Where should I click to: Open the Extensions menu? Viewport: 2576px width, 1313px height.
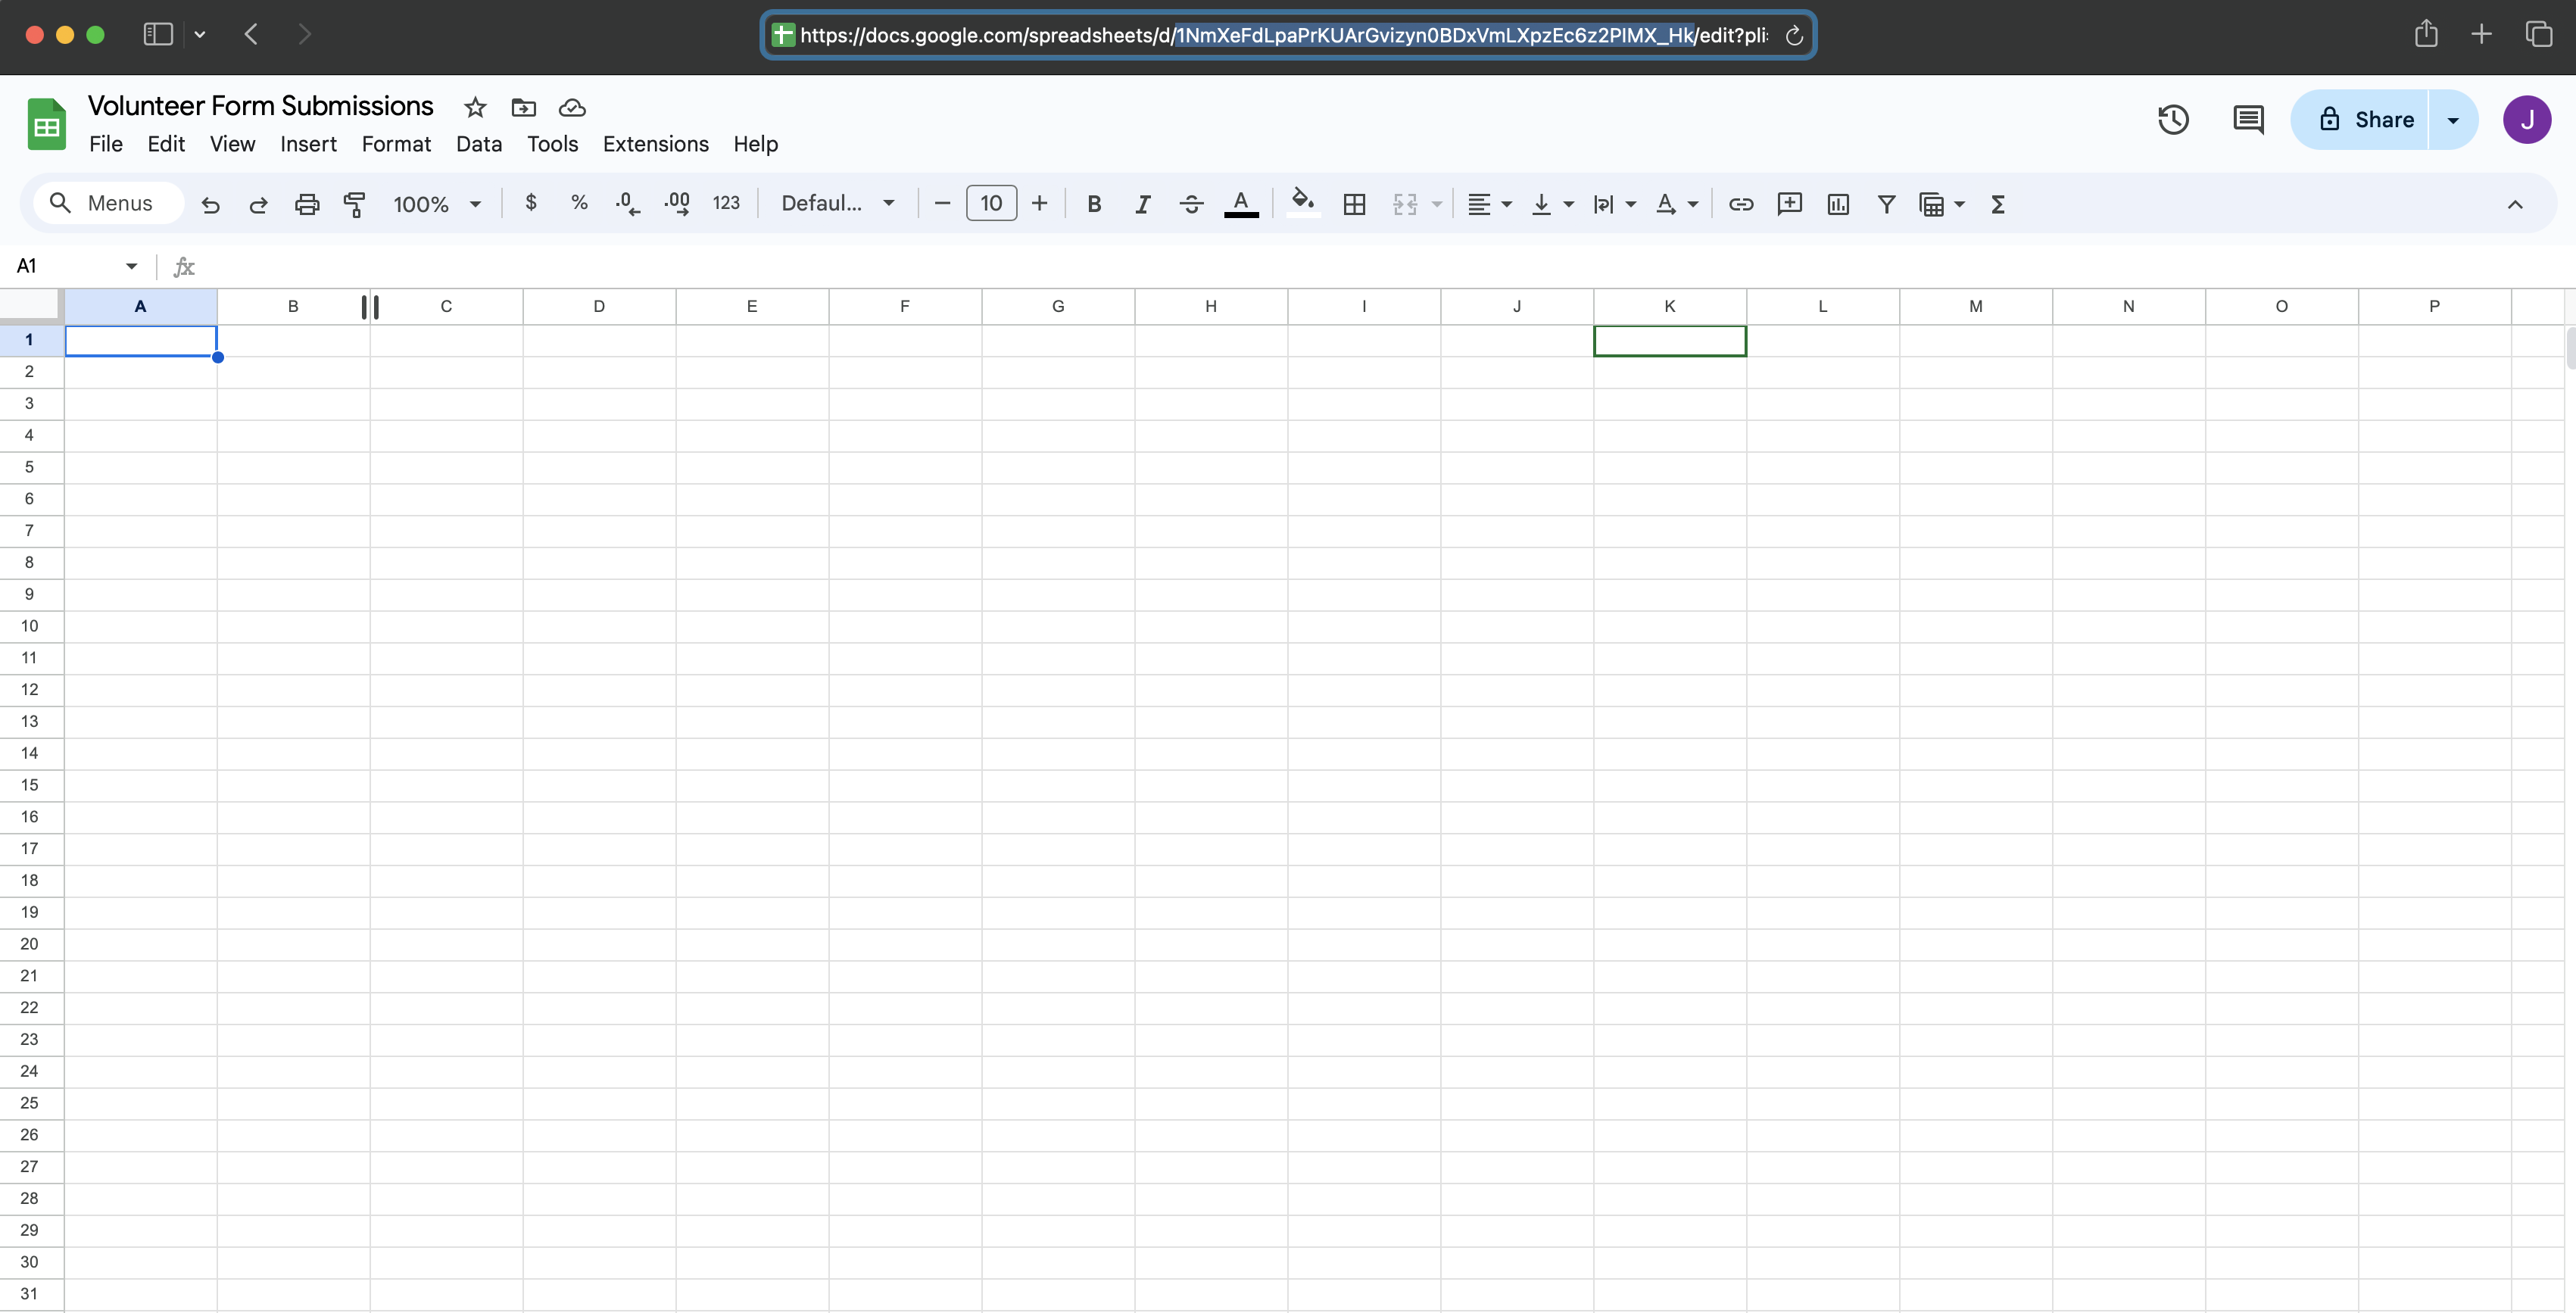pos(655,144)
